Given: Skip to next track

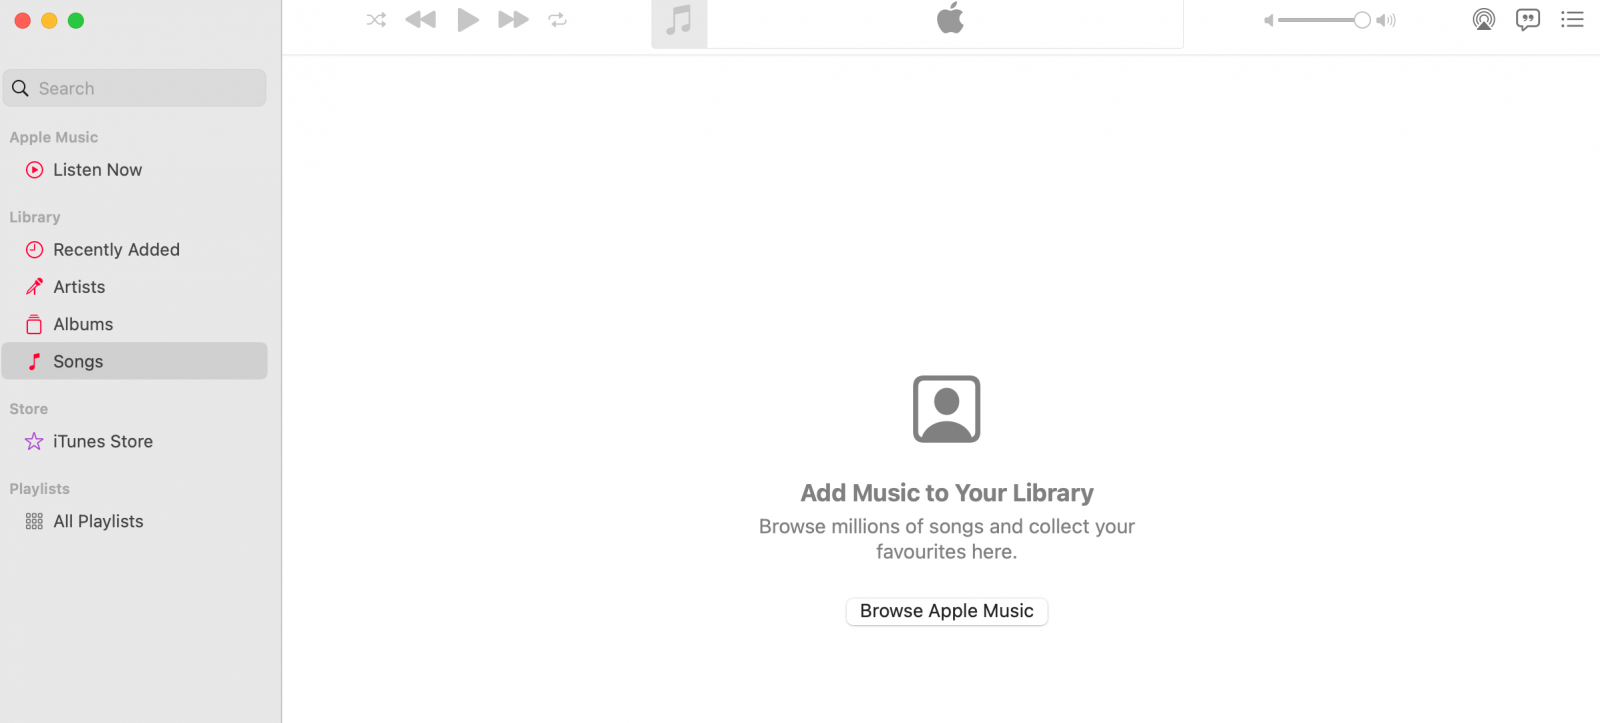Looking at the screenshot, I should tap(513, 20).
